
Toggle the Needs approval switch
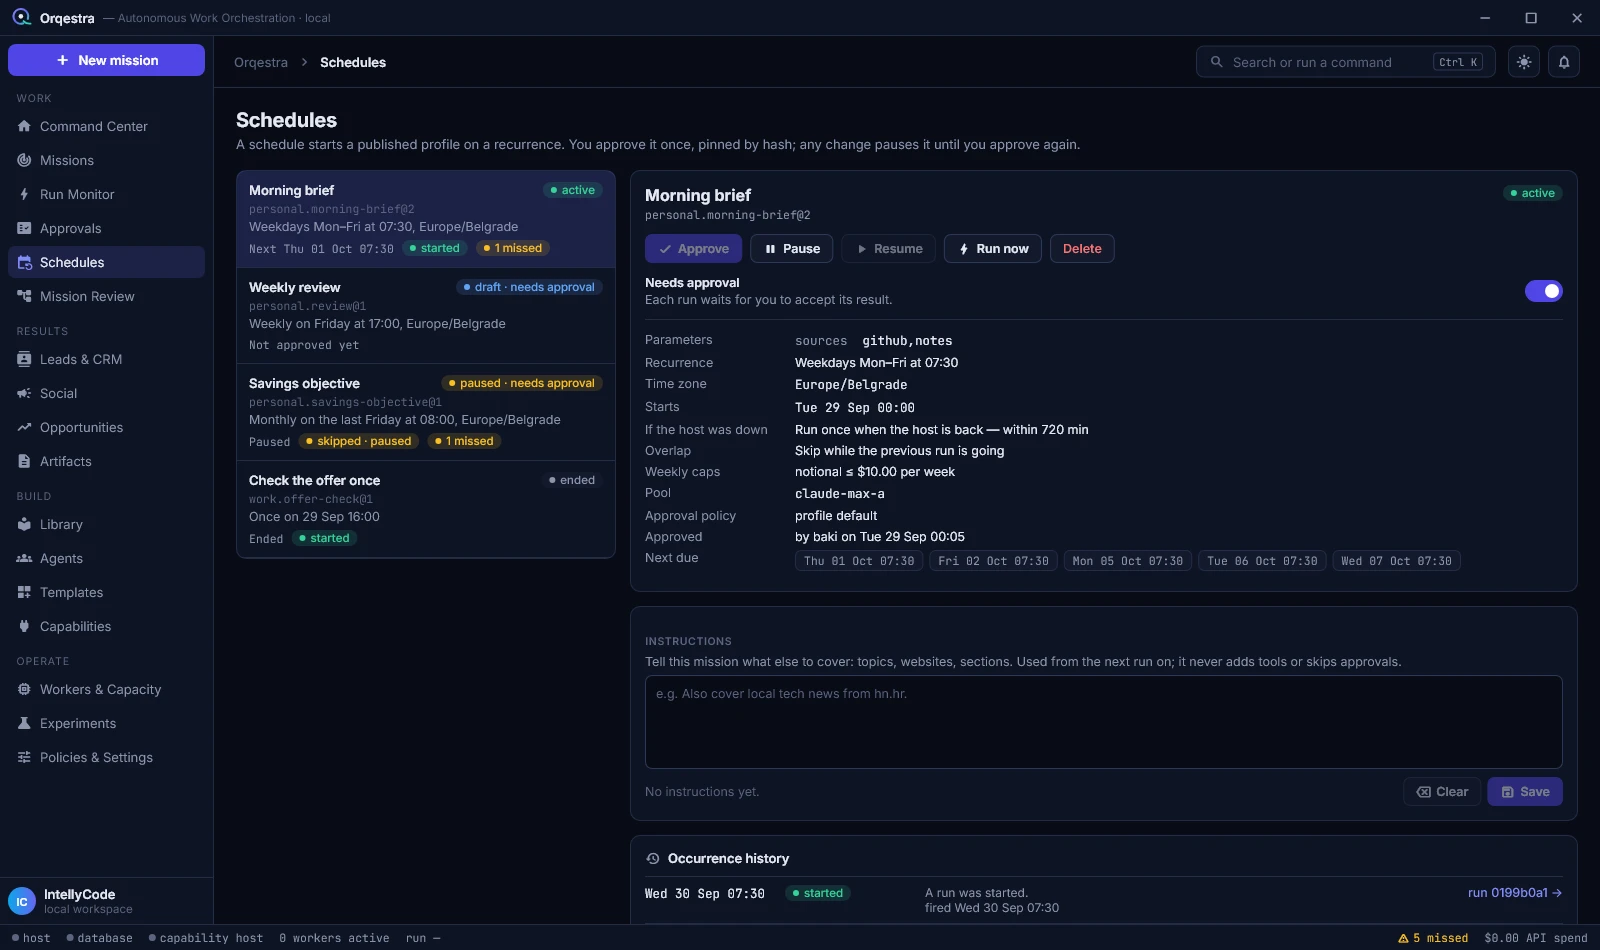(x=1543, y=291)
